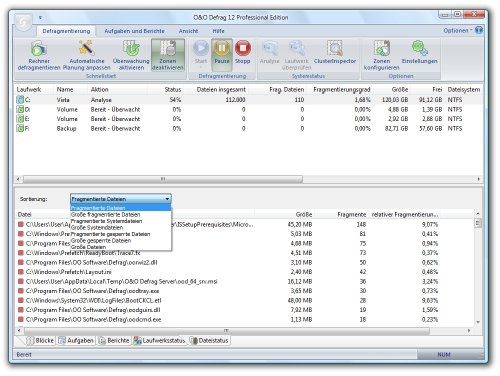Select drive E: icon in list
Viewport: 500px width, 376px height.
pyautogui.click(x=20, y=119)
